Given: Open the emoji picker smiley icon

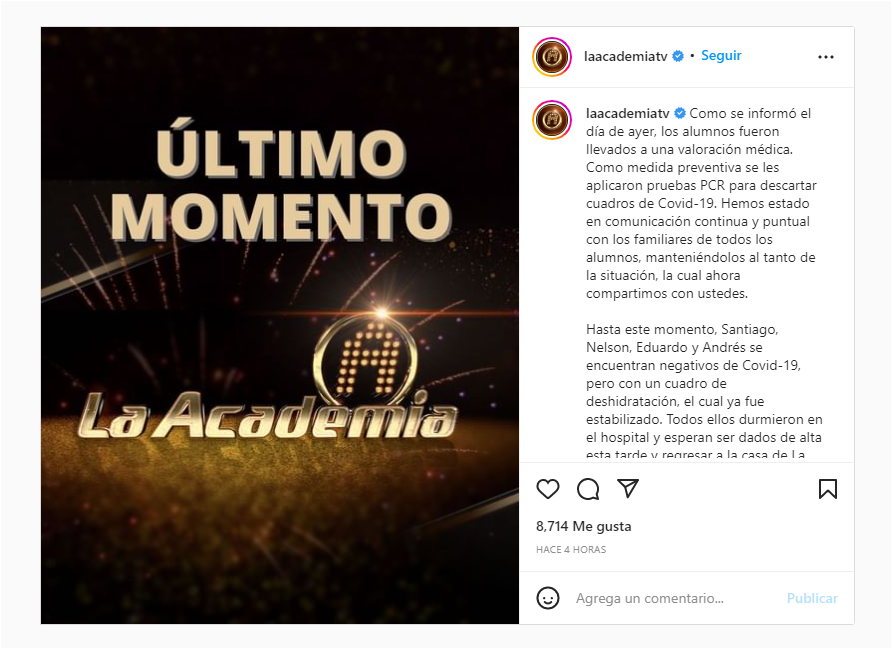Looking at the screenshot, I should point(548,598).
